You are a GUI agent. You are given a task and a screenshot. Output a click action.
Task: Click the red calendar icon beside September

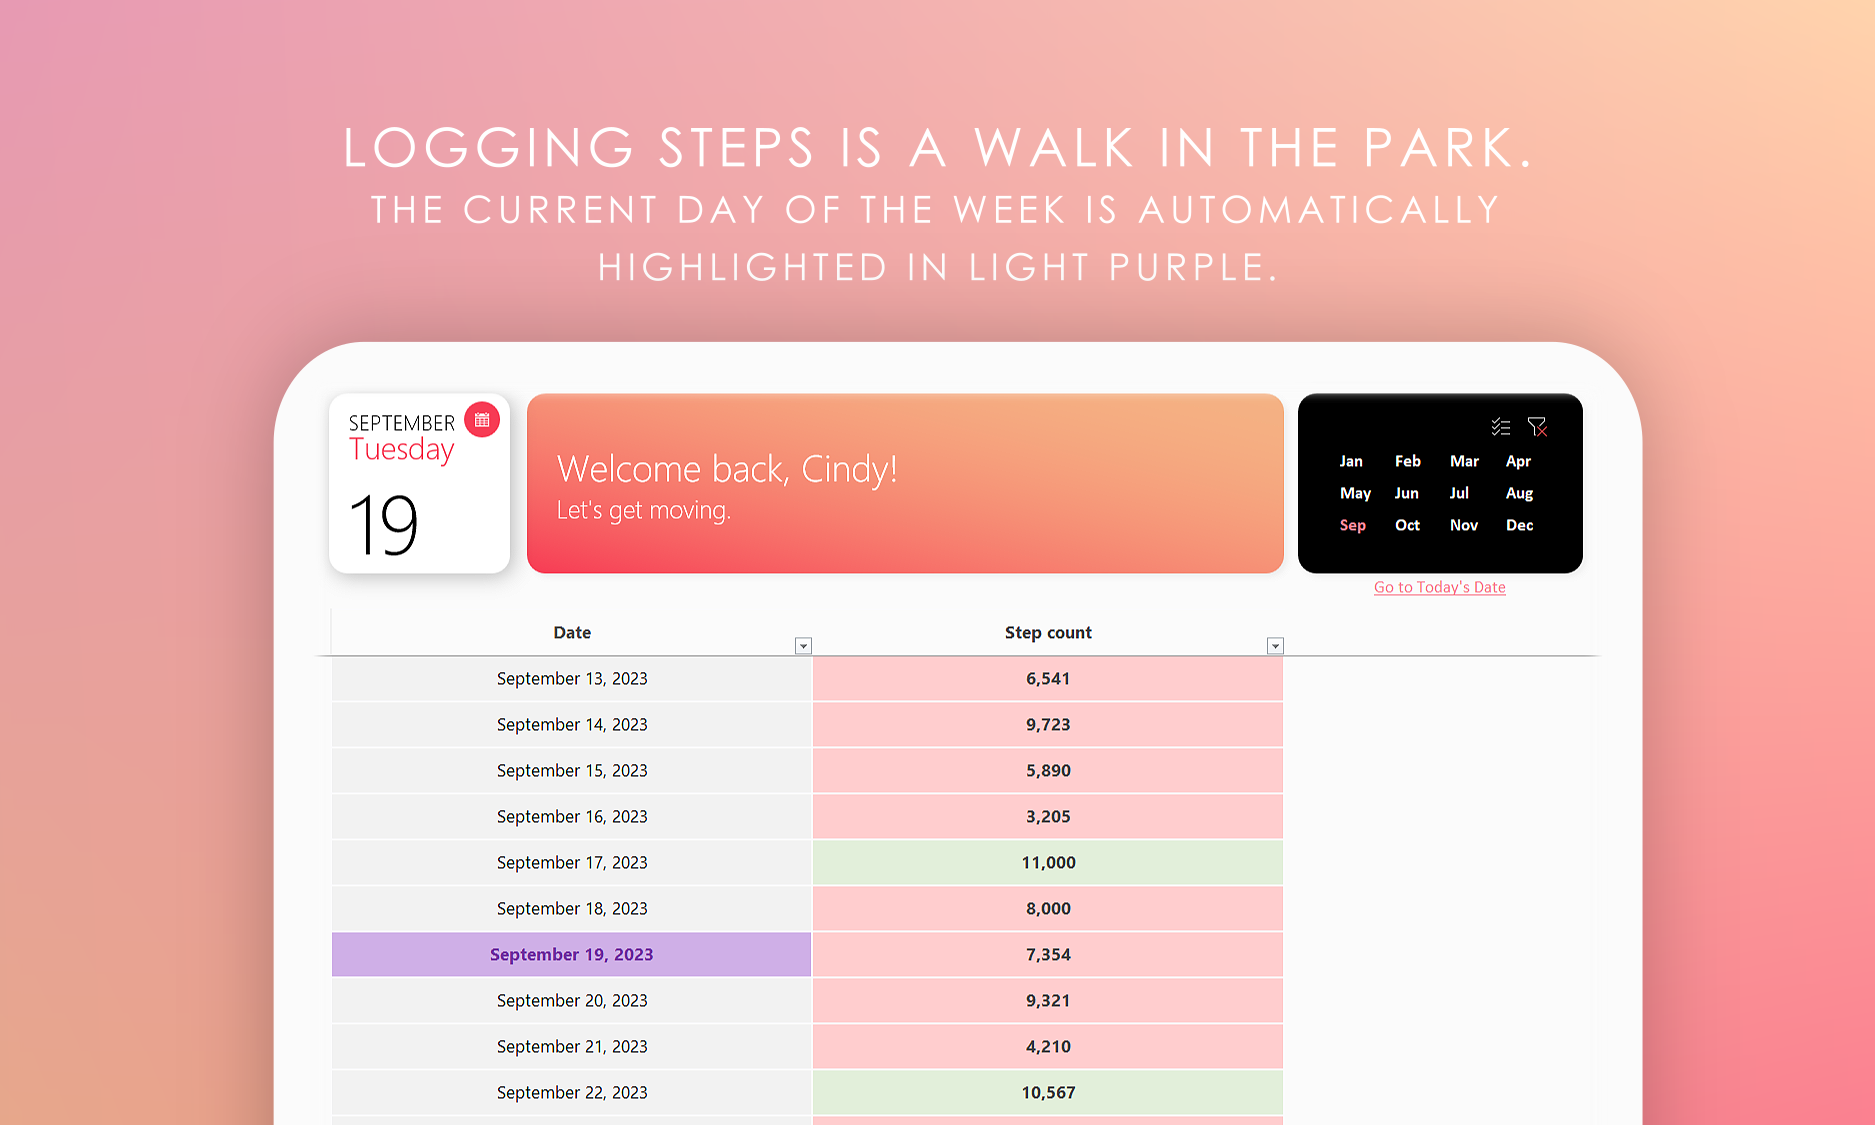point(482,420)
